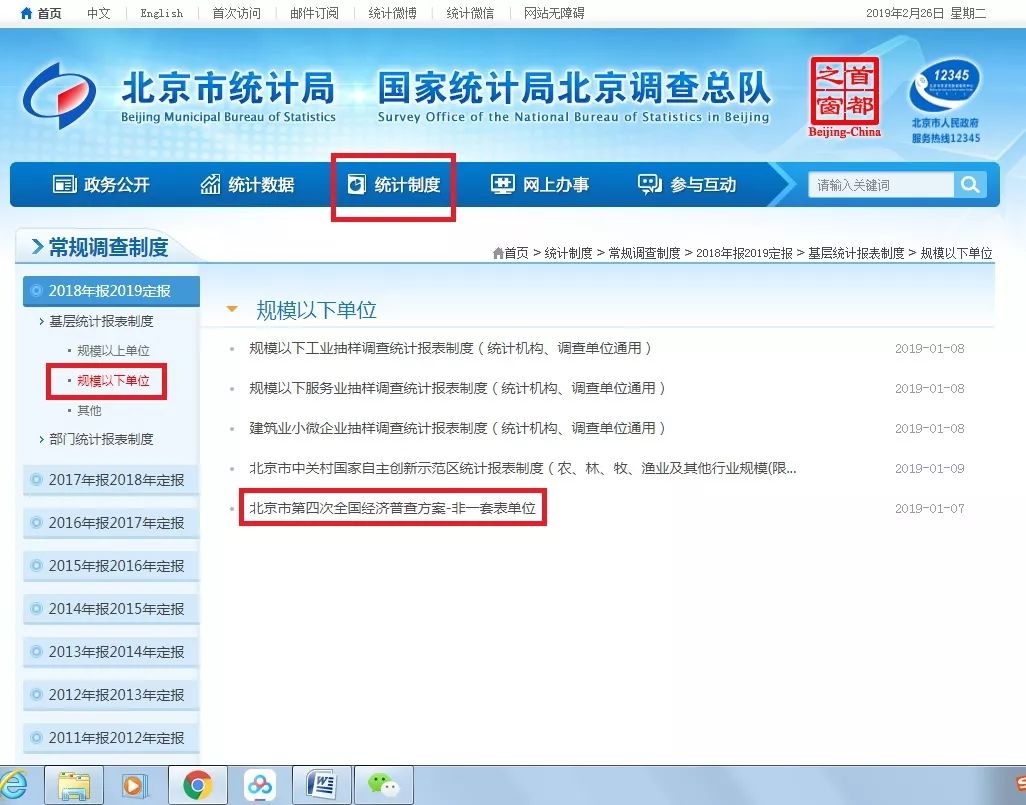The width and height of the screenshot is (1026, 805).
Task: Open the 统计数据 navigation menu
Action: [x=247, y=185]
